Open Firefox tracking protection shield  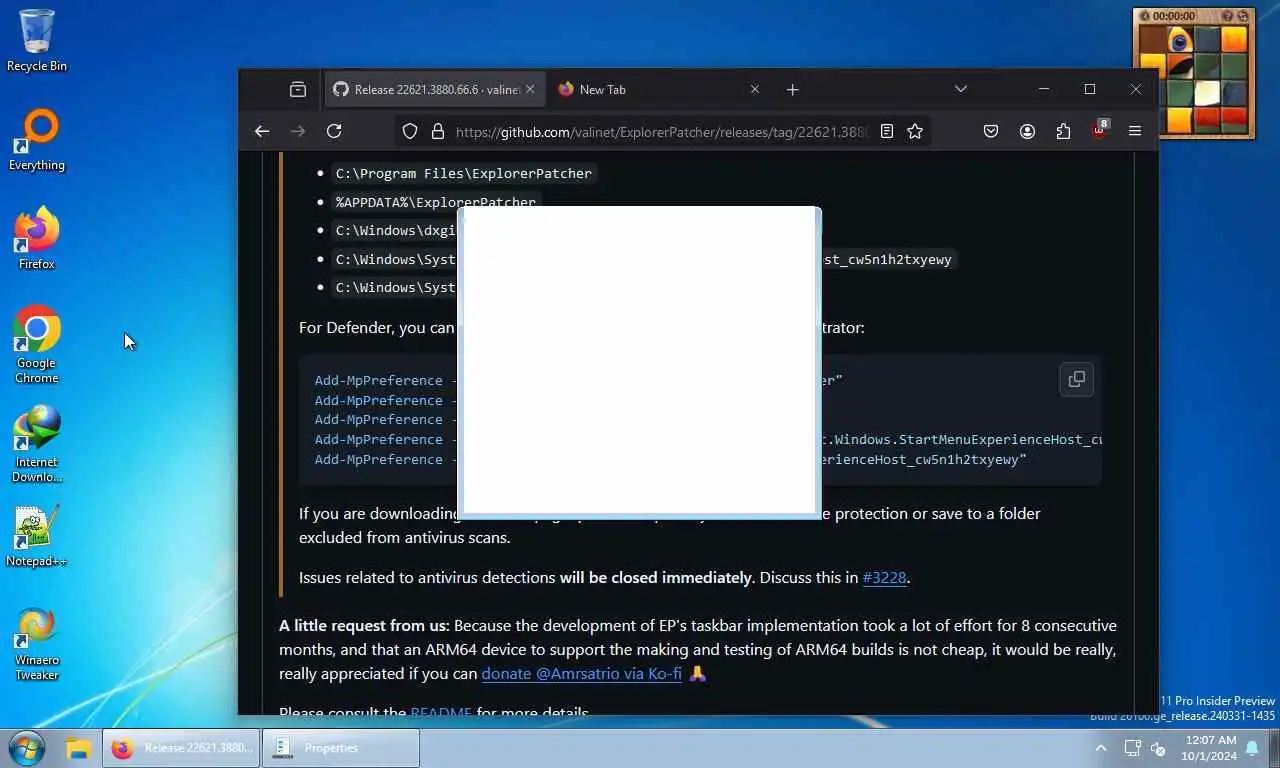pos(410,131)
